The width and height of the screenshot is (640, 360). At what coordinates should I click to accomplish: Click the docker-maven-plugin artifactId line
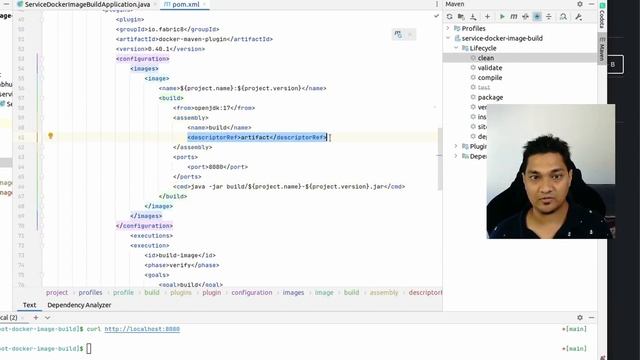(194, 39)
